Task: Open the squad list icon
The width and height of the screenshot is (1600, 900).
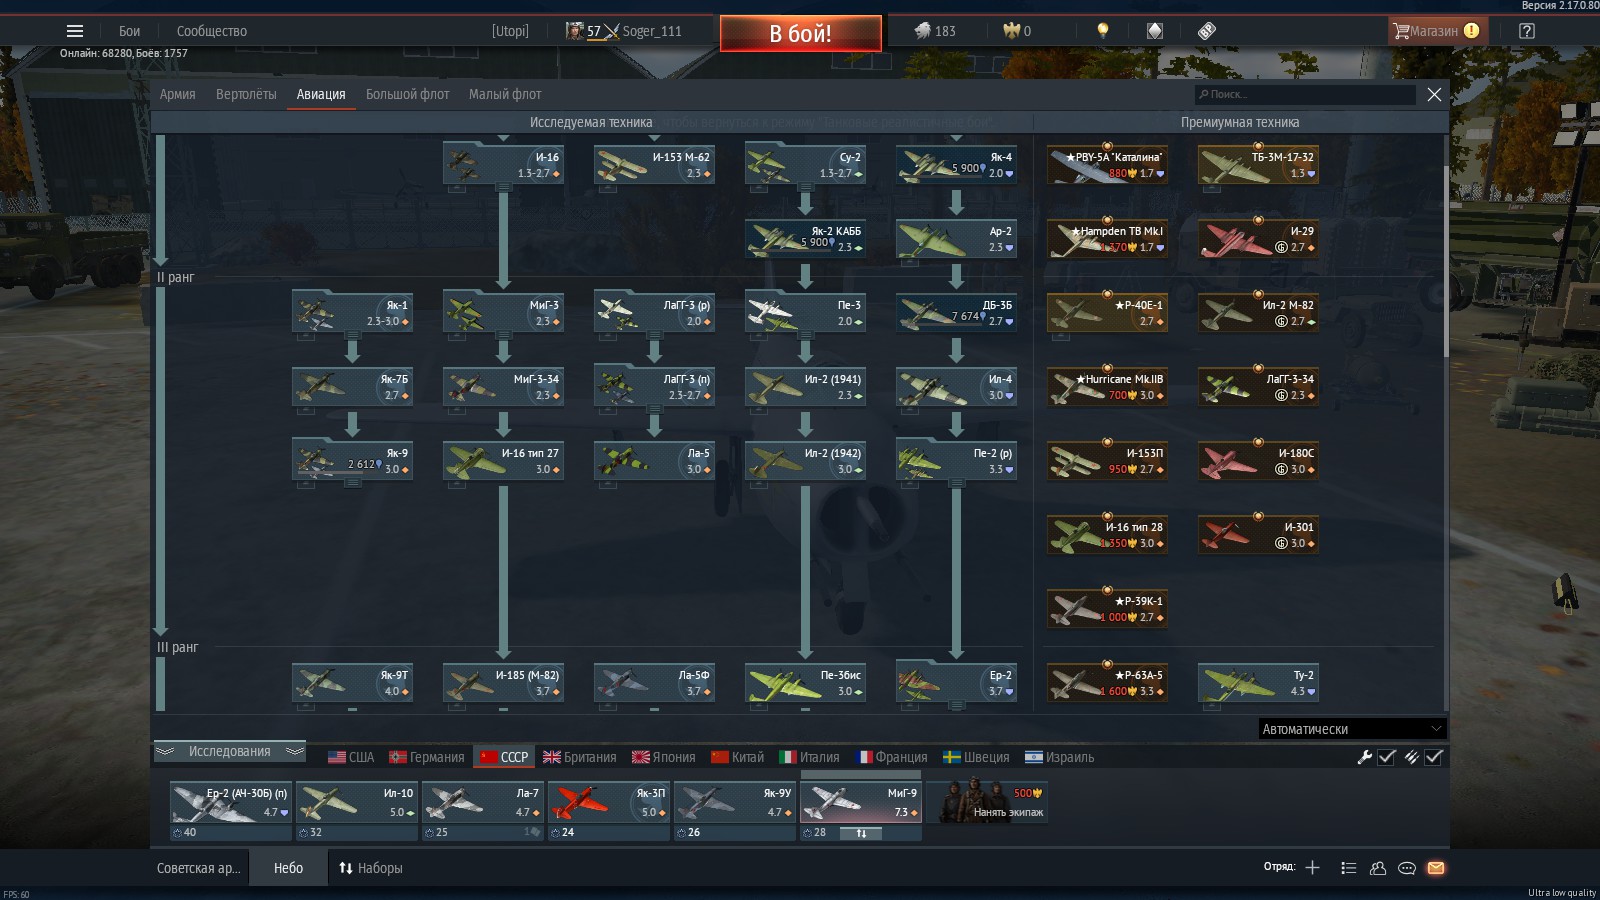Action: (x=1348, y=868)
